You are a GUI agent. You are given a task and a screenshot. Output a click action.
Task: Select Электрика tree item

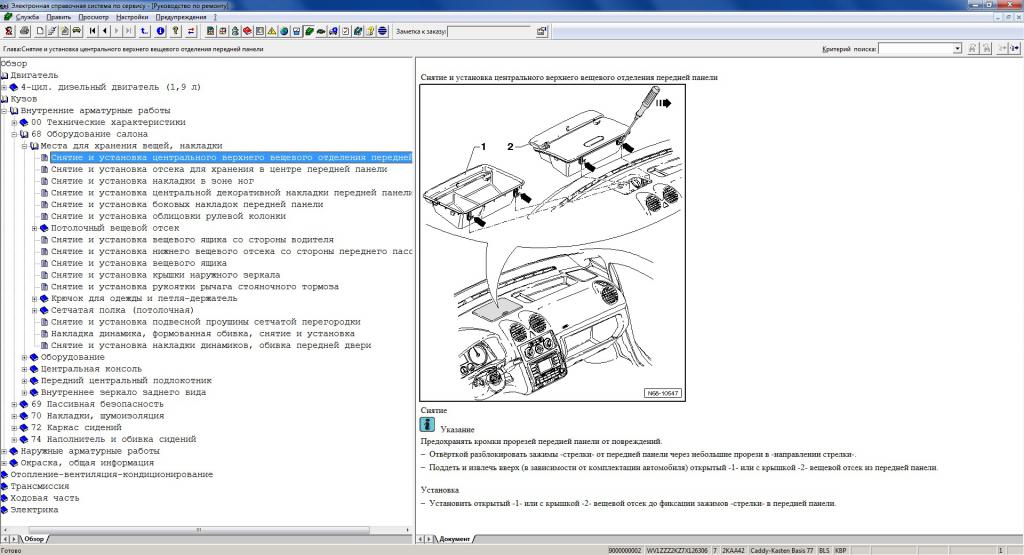coord(34,510)
